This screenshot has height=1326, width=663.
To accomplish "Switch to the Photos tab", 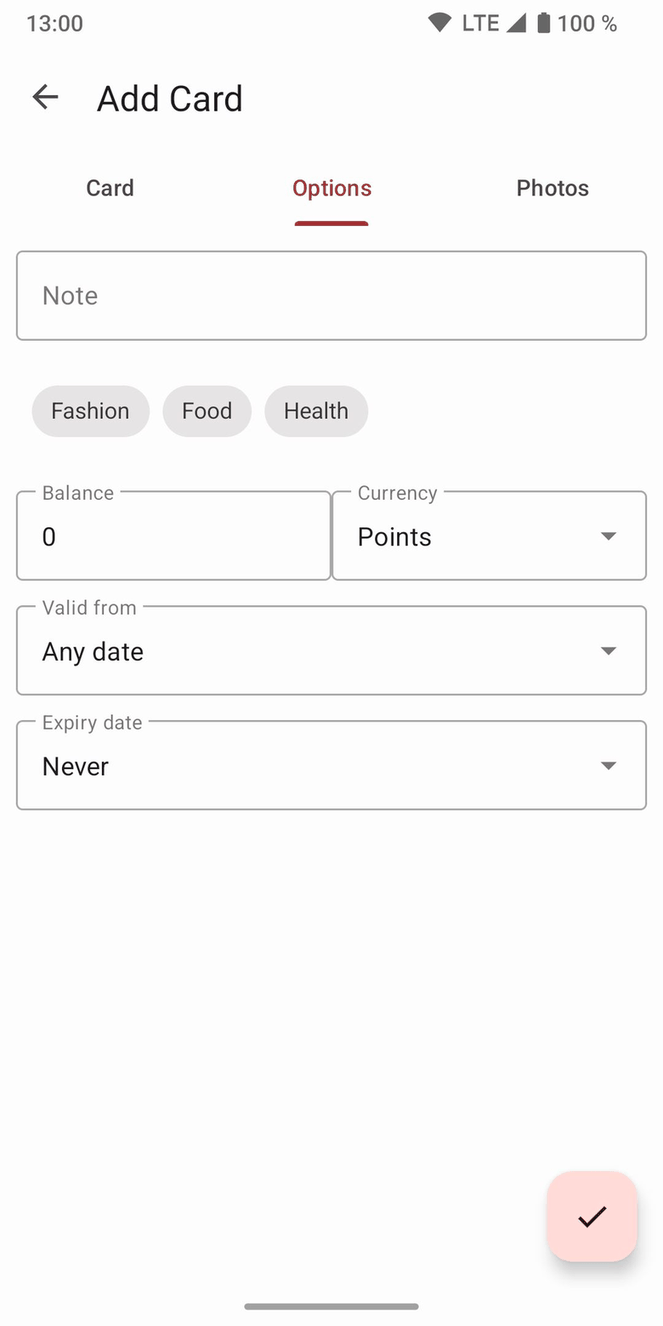I will click(x=552, y=188).
